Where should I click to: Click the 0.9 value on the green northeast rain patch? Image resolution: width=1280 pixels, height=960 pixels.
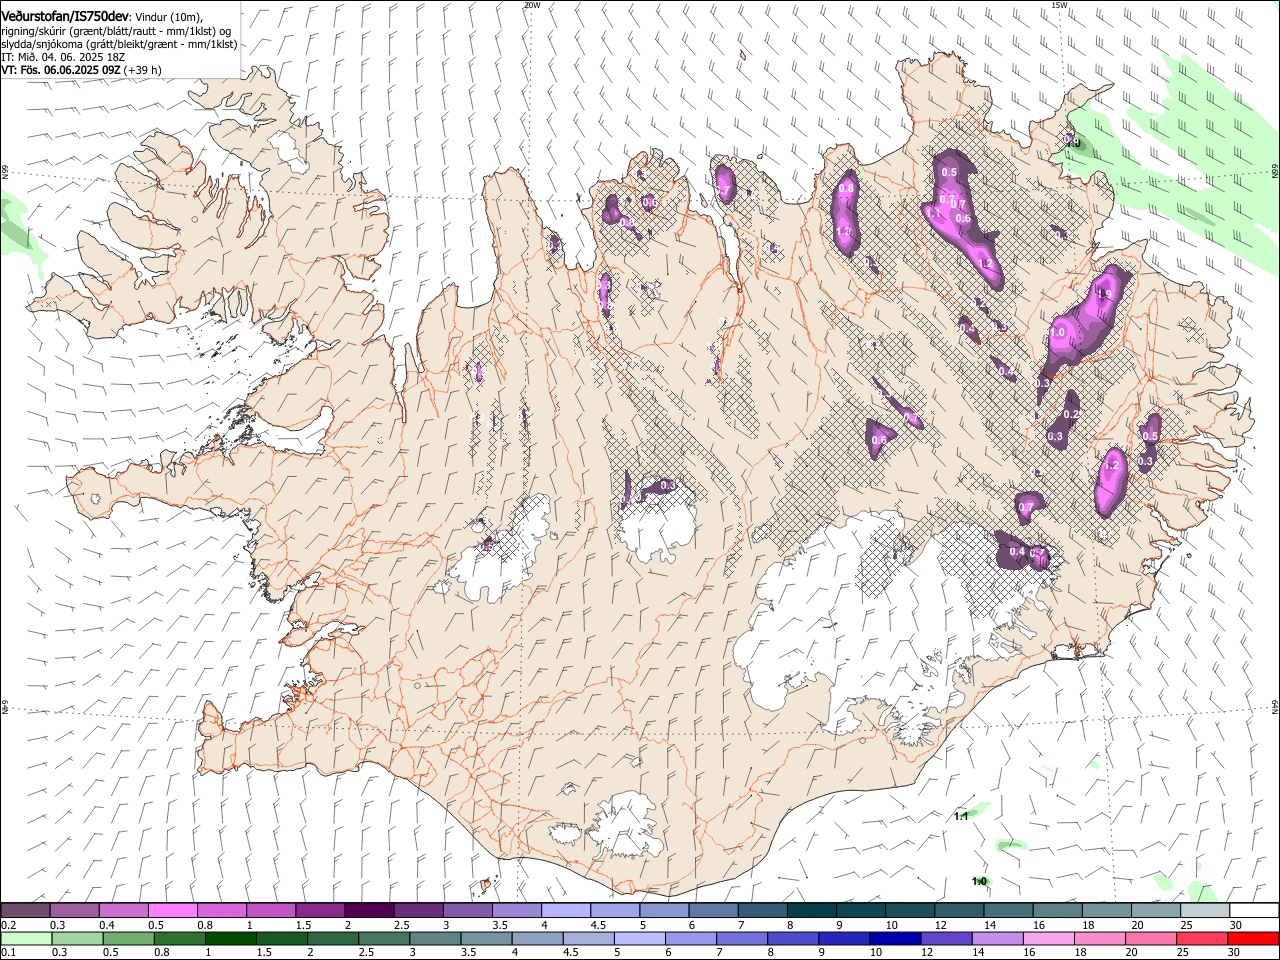click(1073, 143)
